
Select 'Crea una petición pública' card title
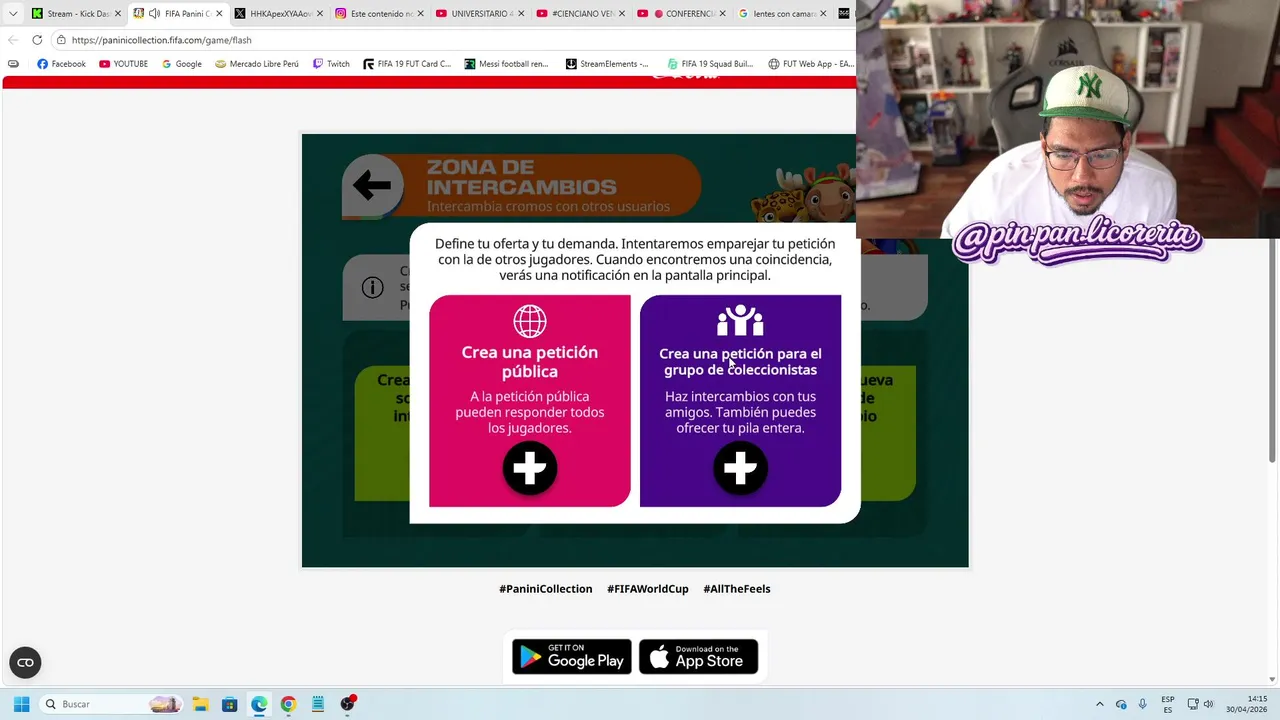pyautogui.click(x=530, y=362)
